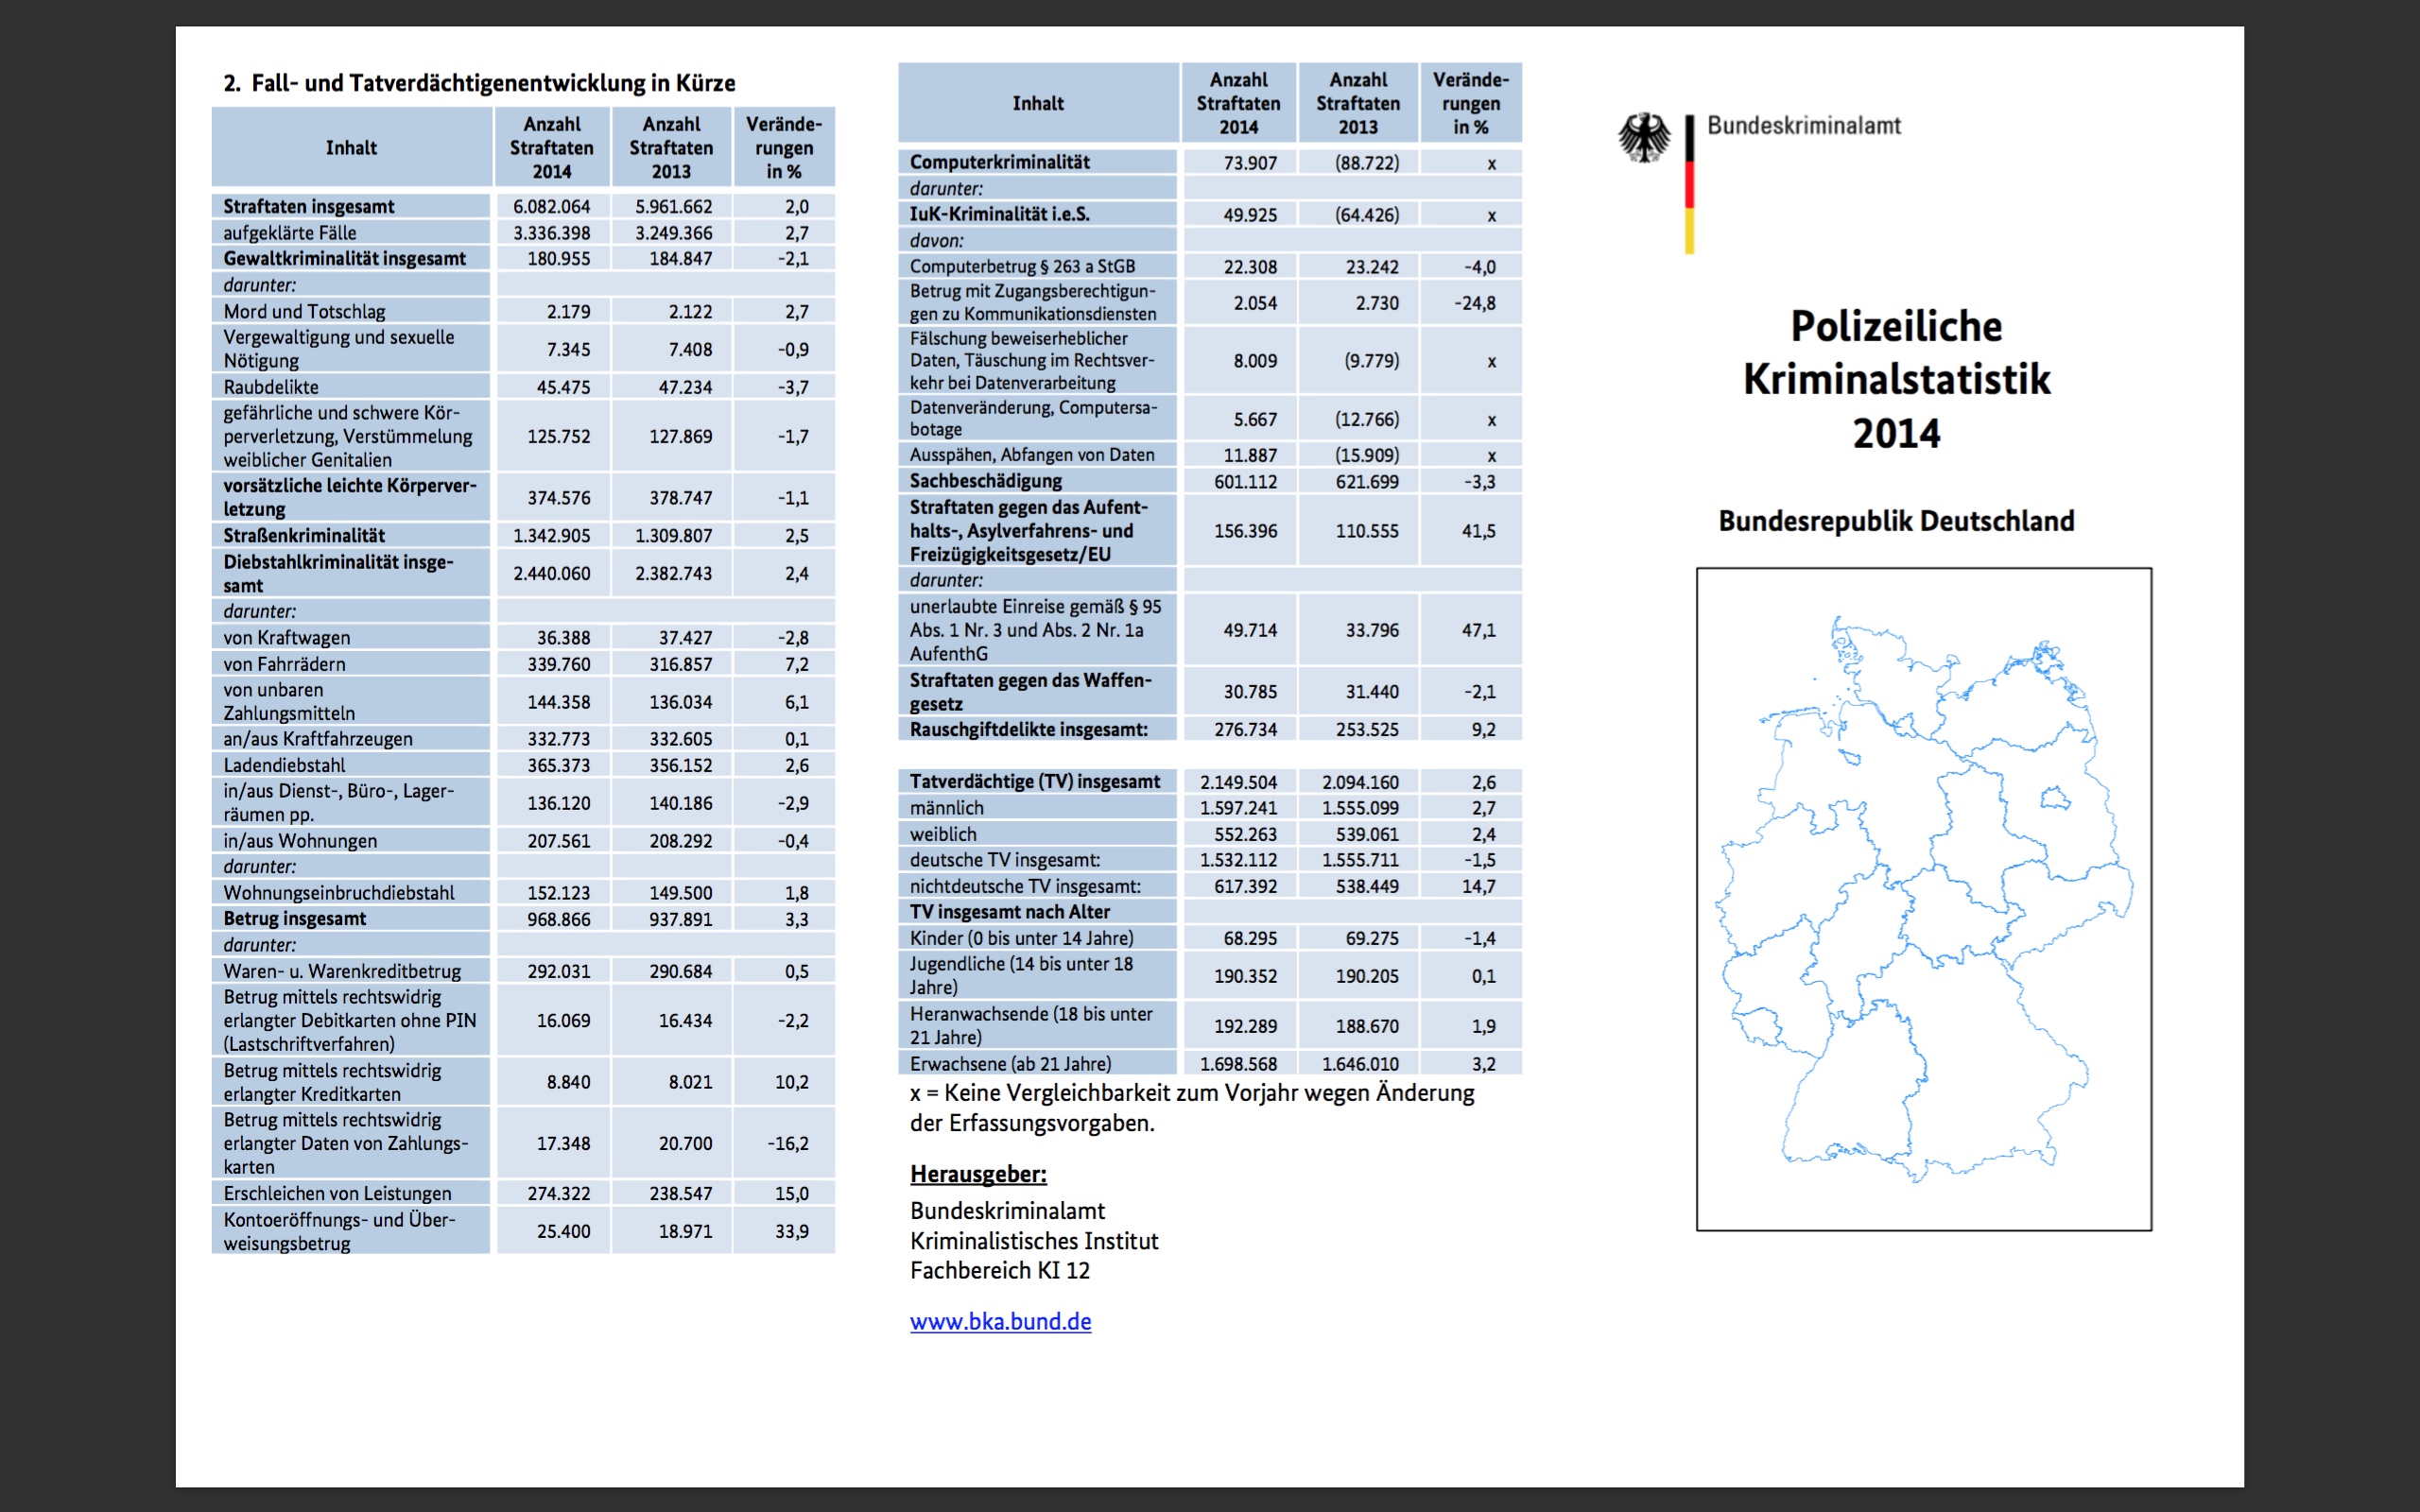Click 'Erschleichen von Leistungen' label
This screenshot has height=1512, width=2420.
pos(338,1193)
